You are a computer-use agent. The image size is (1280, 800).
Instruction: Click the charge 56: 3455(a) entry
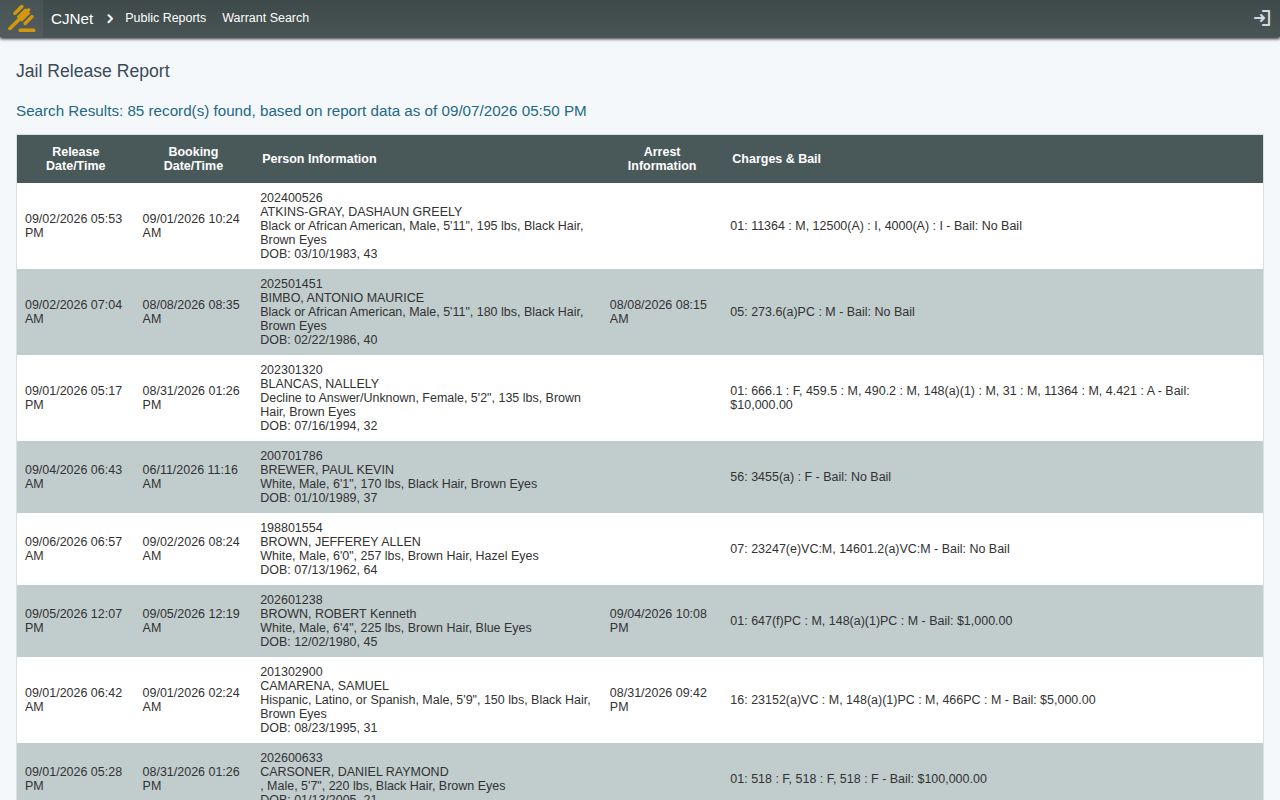[810, 477]
